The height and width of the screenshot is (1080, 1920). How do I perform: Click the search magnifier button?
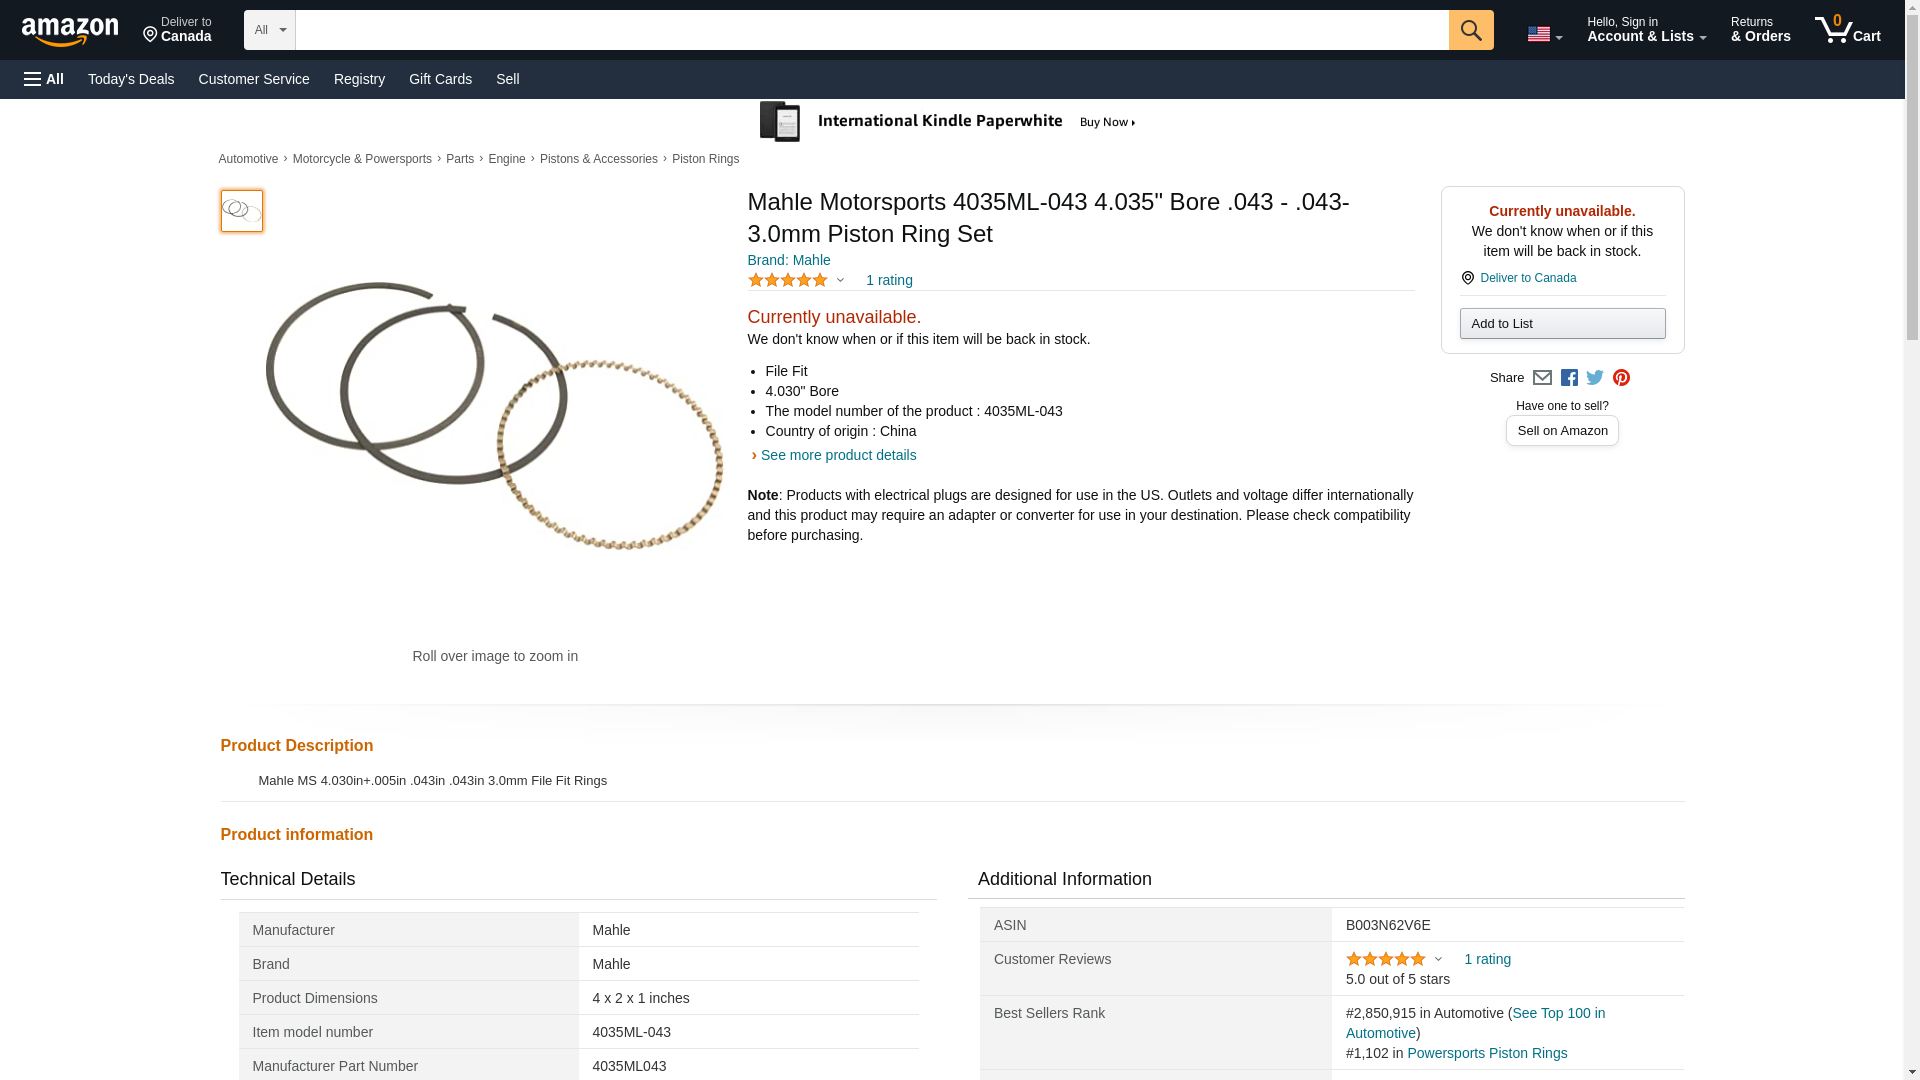point(1470,30)
